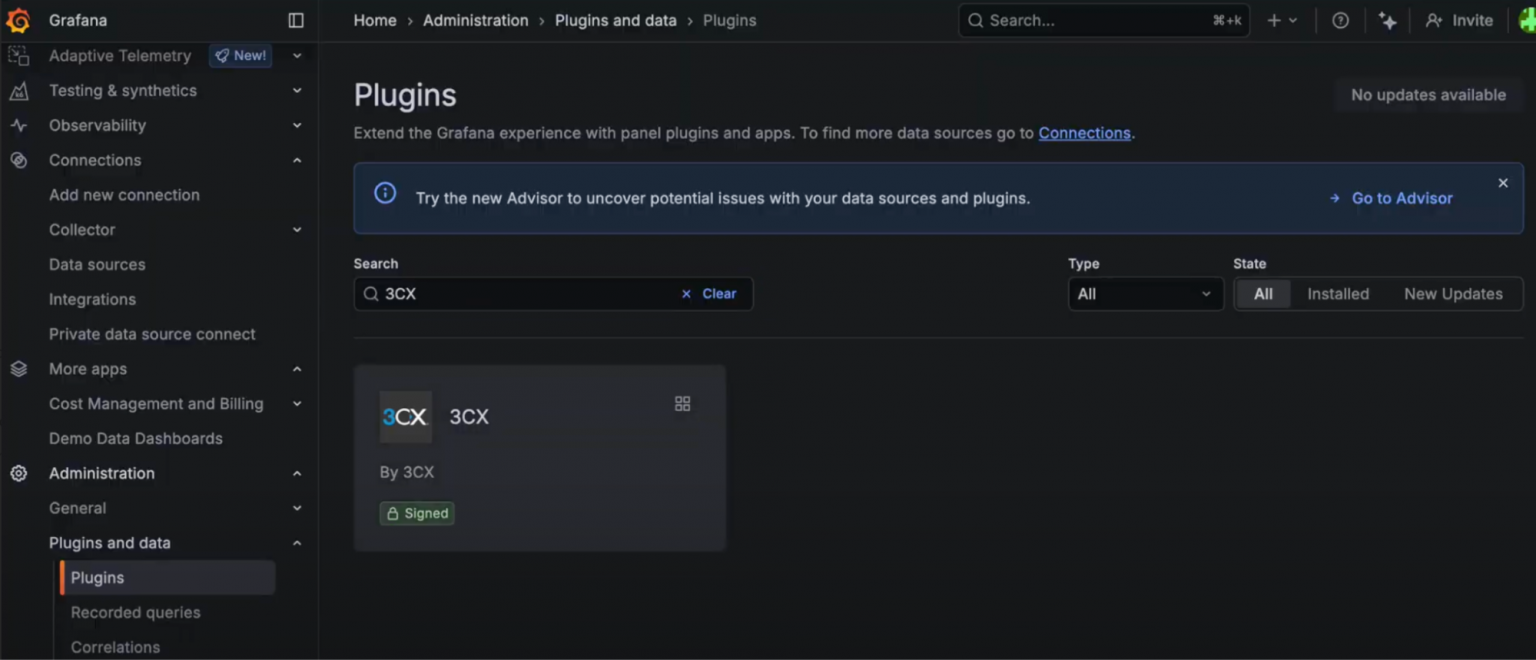The width and height of the screenshot is (1536, 660).
Task: Select the All state filter
Action: pyautogui.click(x=1263, y=294)
